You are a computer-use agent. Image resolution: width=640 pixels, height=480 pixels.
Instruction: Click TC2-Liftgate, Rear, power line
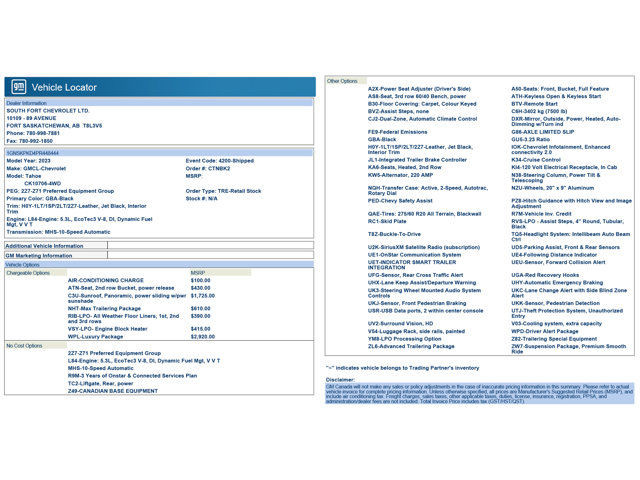[100, 384]
